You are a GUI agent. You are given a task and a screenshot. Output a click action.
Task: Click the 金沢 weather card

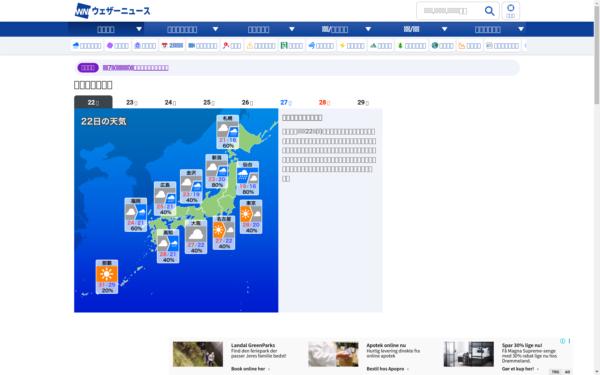[191, 186]
